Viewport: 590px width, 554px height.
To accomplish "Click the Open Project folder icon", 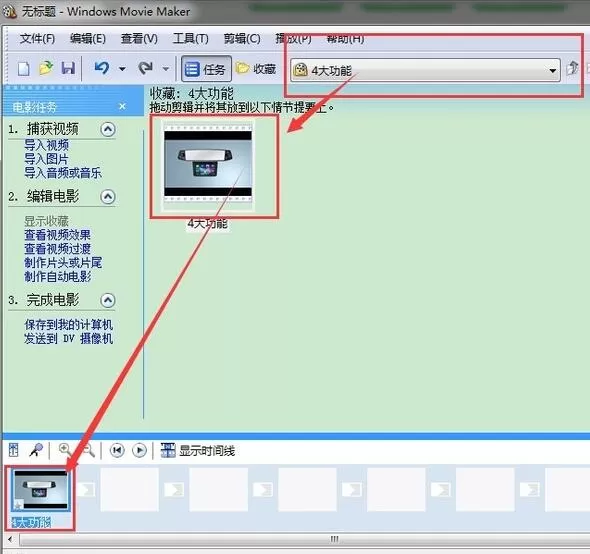I will tap(46, 68).
